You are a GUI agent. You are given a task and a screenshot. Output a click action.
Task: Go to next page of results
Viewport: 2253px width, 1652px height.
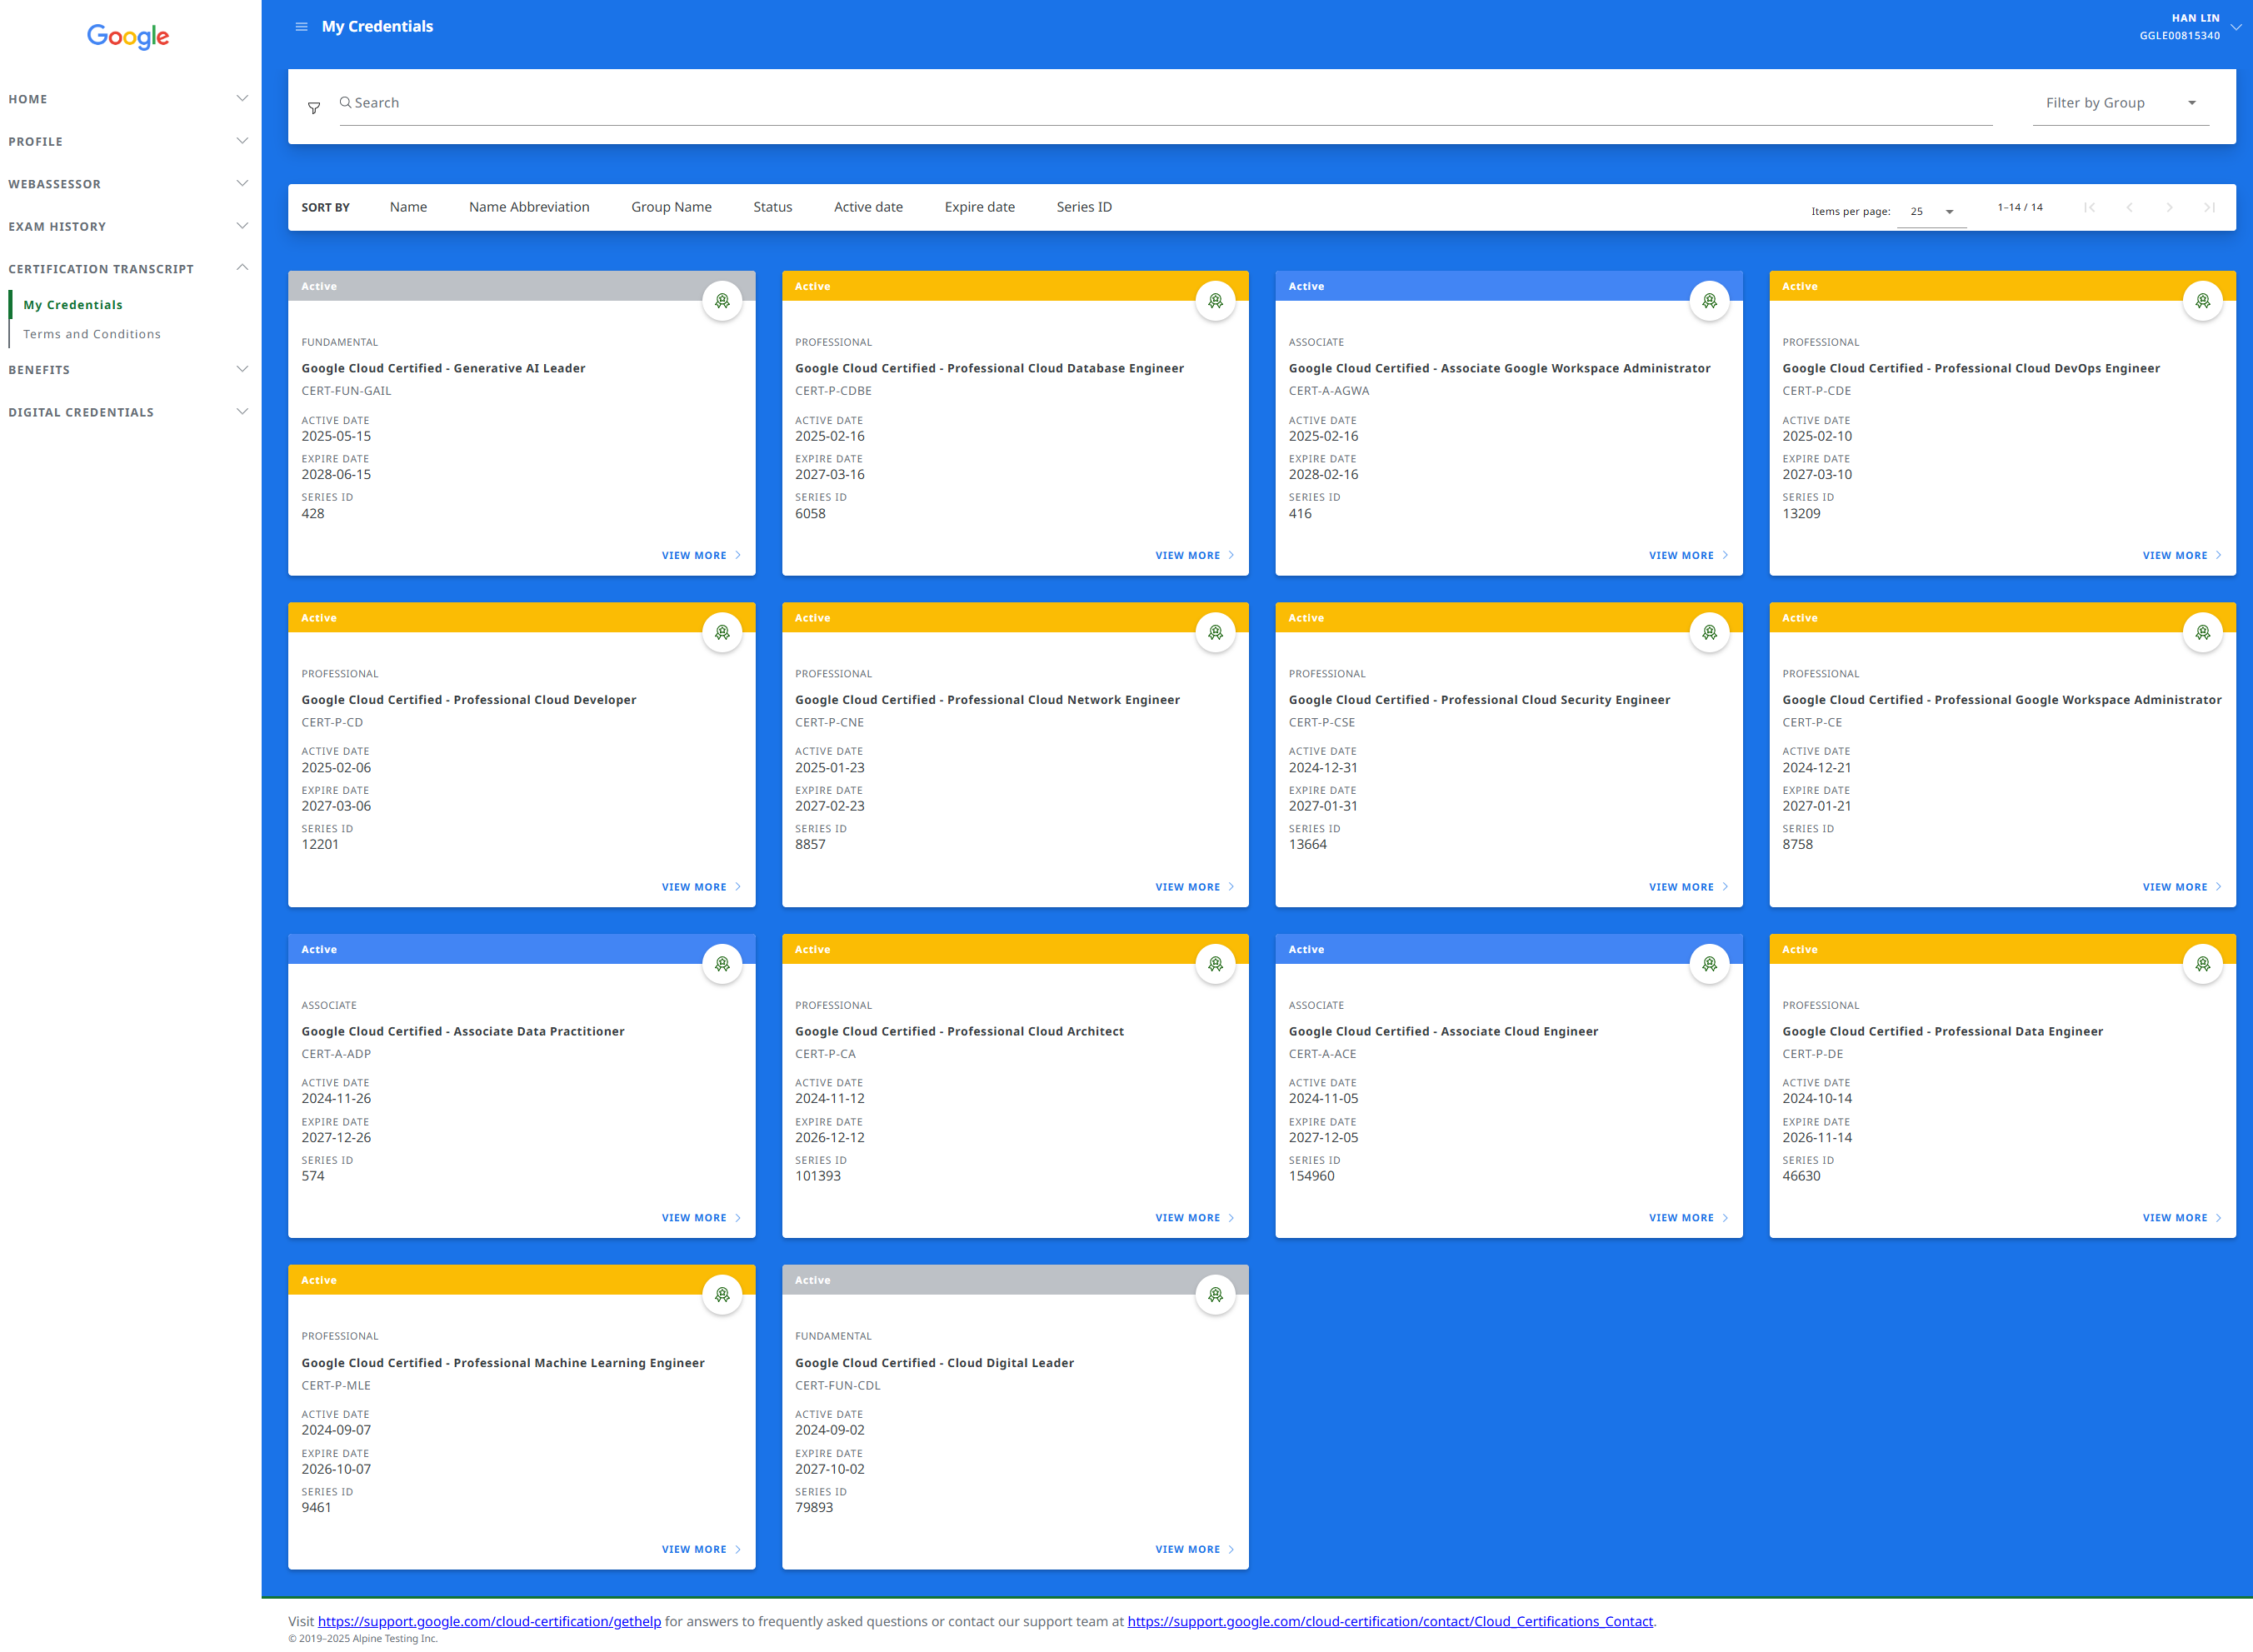[x=2169, y=207]
